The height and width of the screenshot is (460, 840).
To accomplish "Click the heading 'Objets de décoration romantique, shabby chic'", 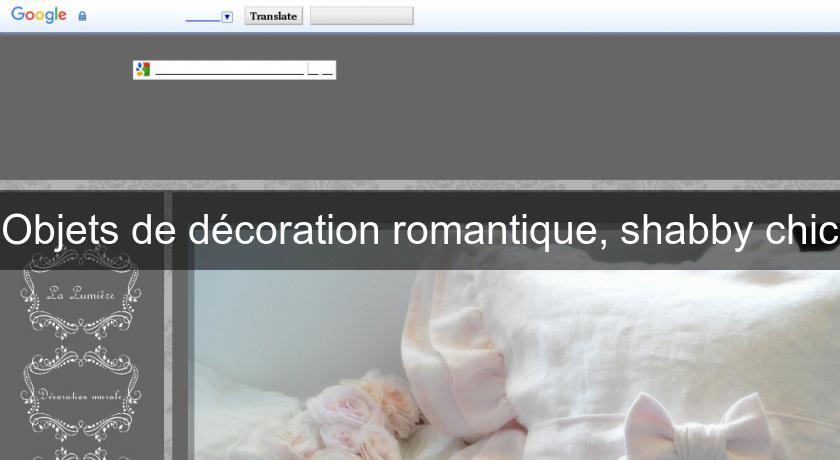I will tap(420, 230).
